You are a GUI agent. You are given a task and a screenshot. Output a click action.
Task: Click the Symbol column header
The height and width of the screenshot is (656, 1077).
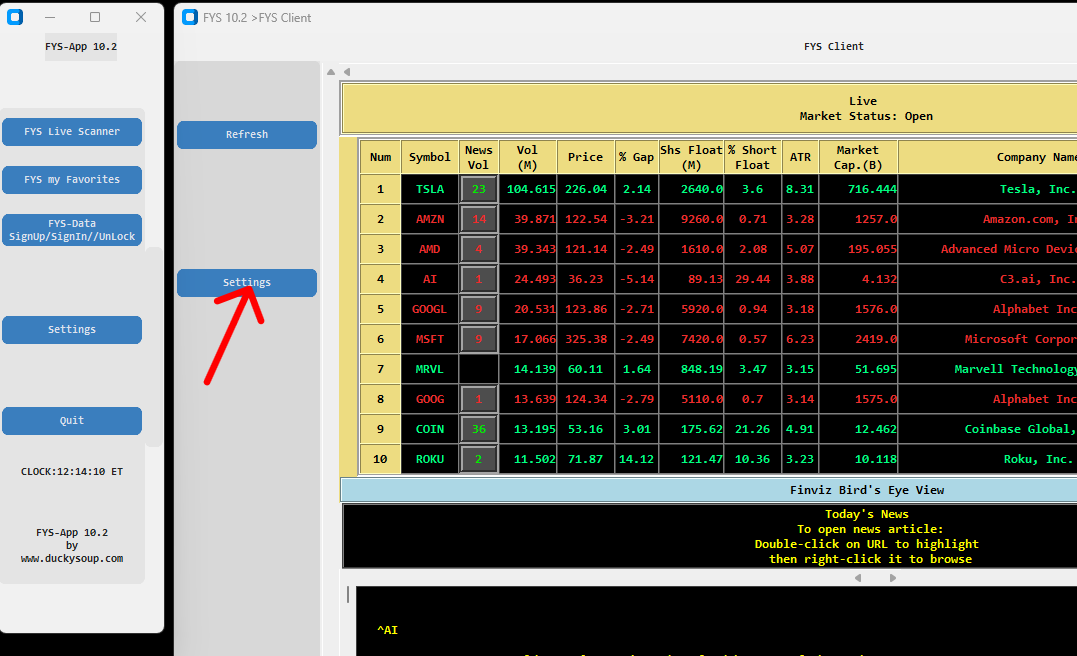(430, 157)
